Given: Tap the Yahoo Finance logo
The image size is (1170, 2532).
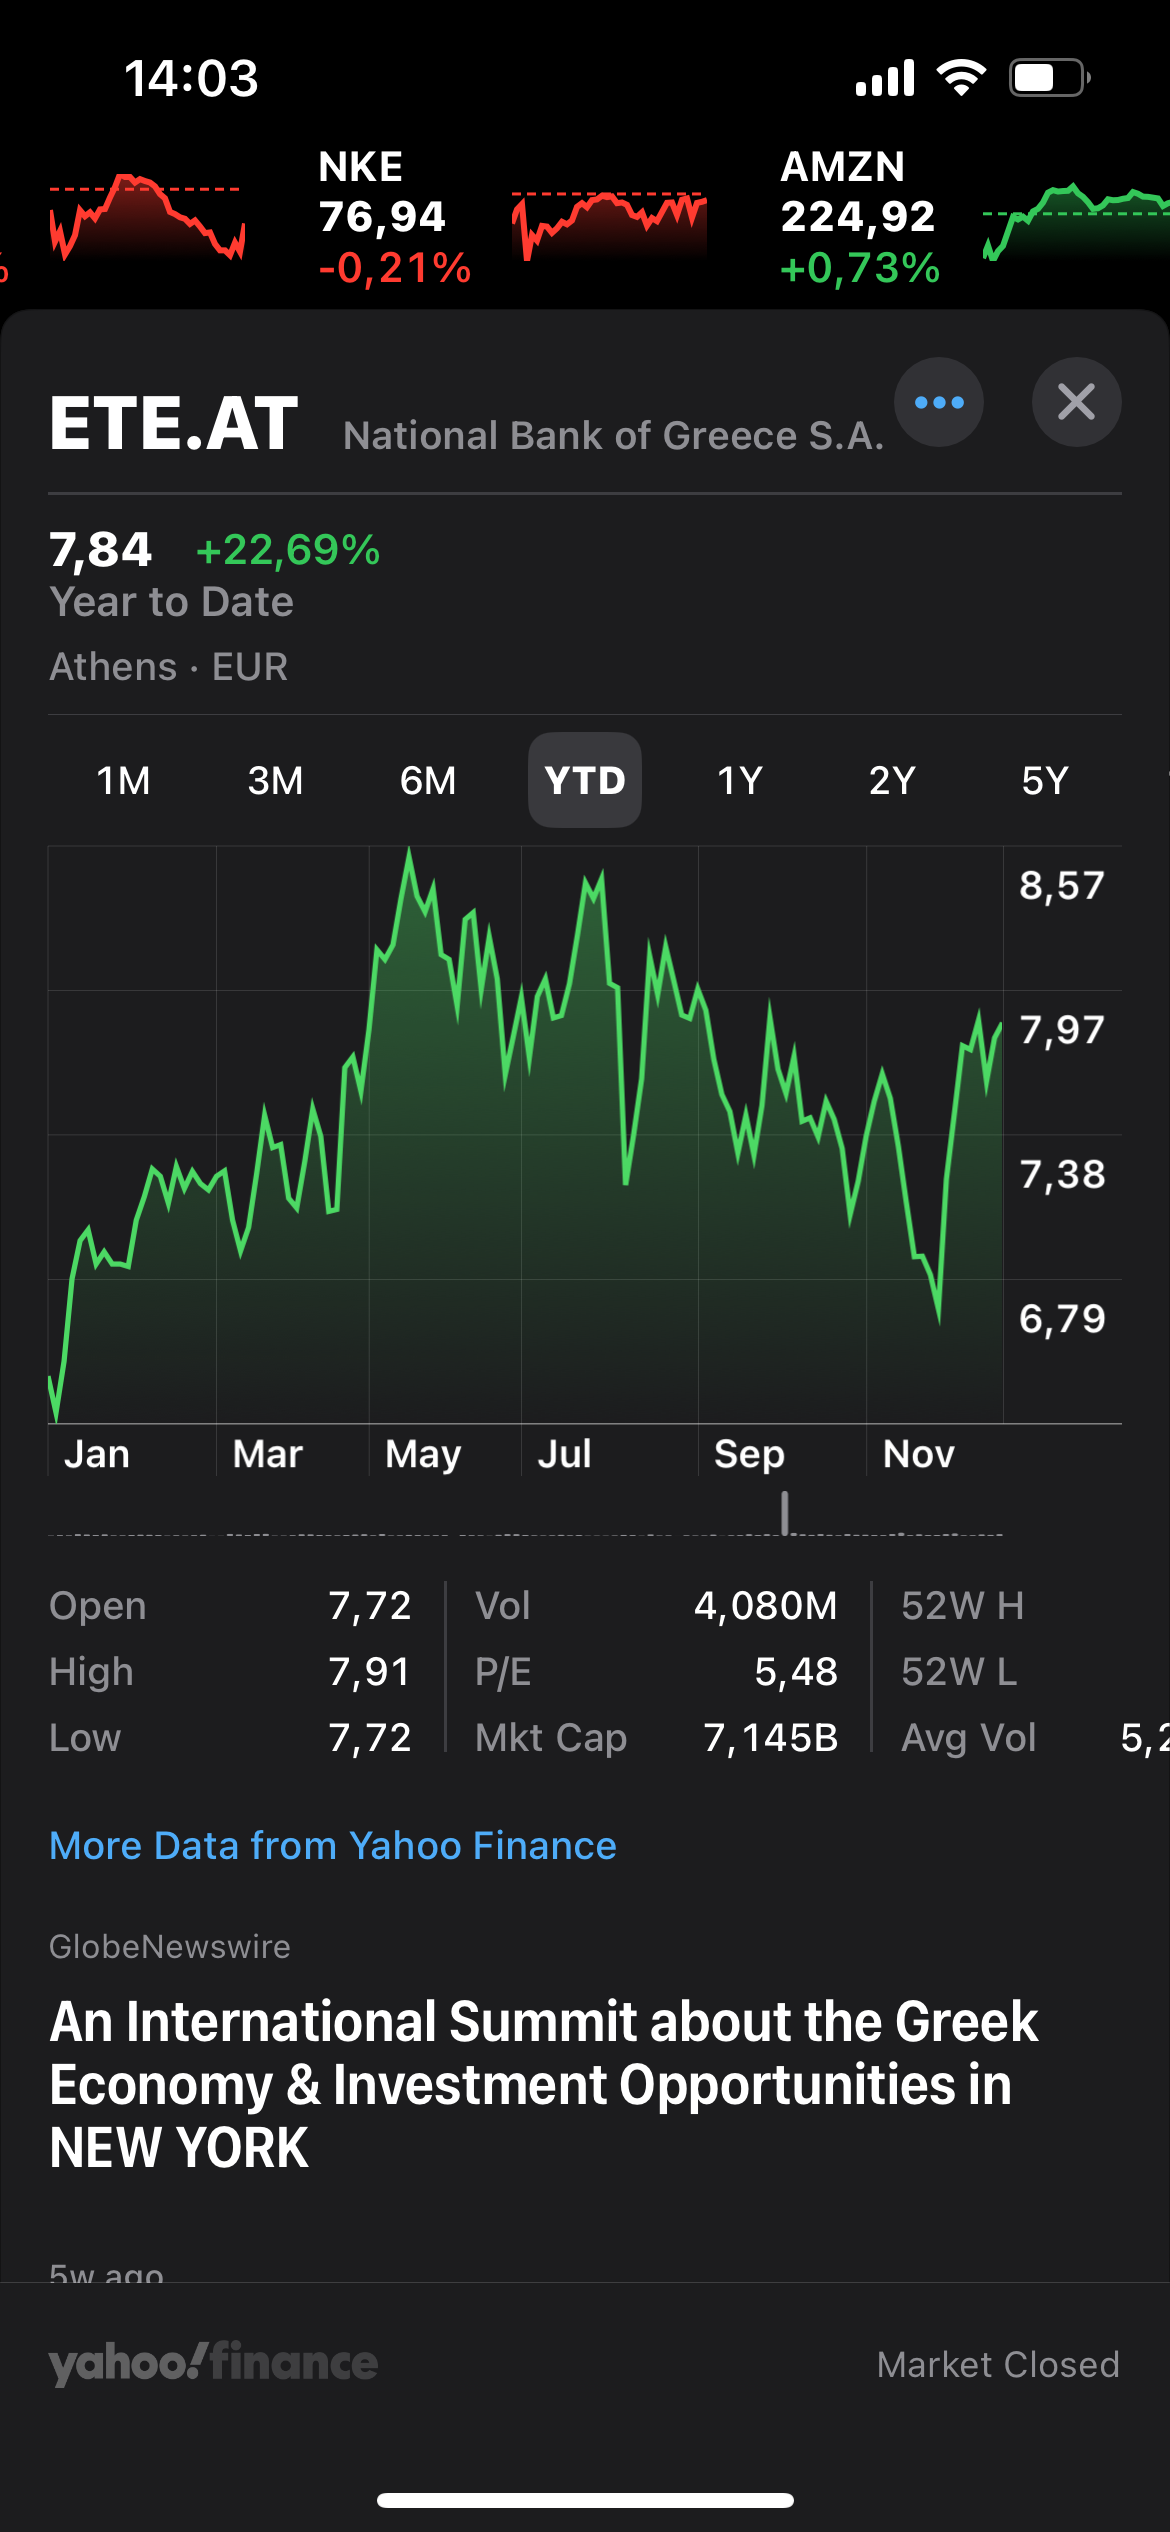Looking at the screenshot, I should click(213, 2363).
